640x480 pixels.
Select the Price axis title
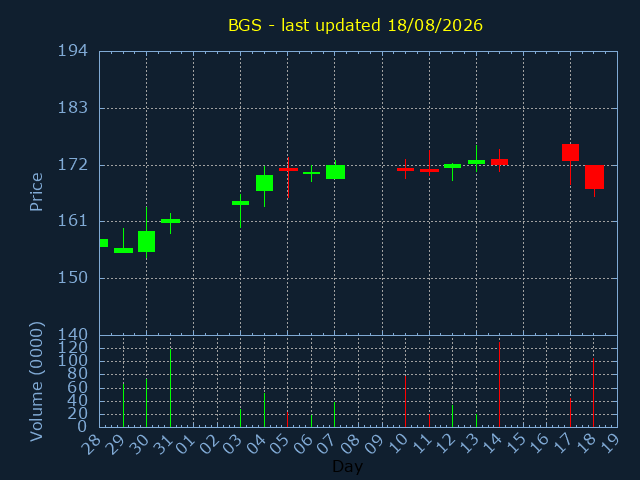click(x=36, y=192)
